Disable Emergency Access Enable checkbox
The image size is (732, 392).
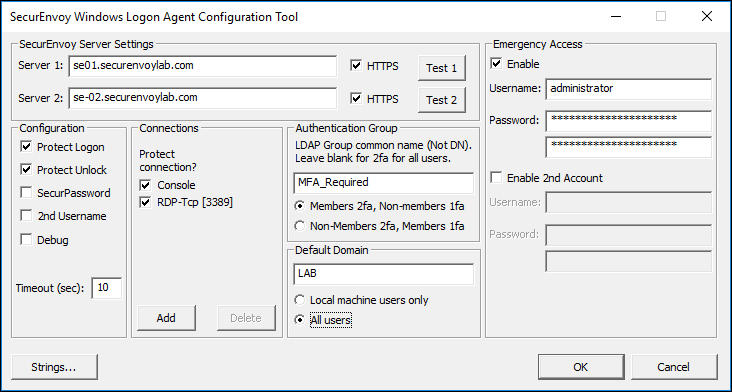coord(496,63)
